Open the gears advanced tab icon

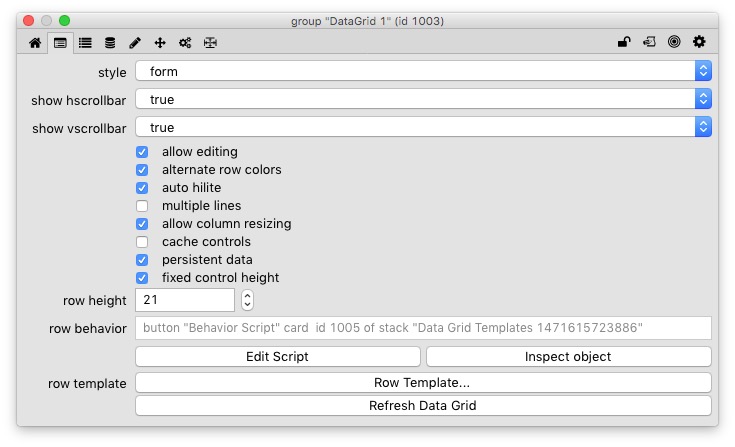pos(185,43)
